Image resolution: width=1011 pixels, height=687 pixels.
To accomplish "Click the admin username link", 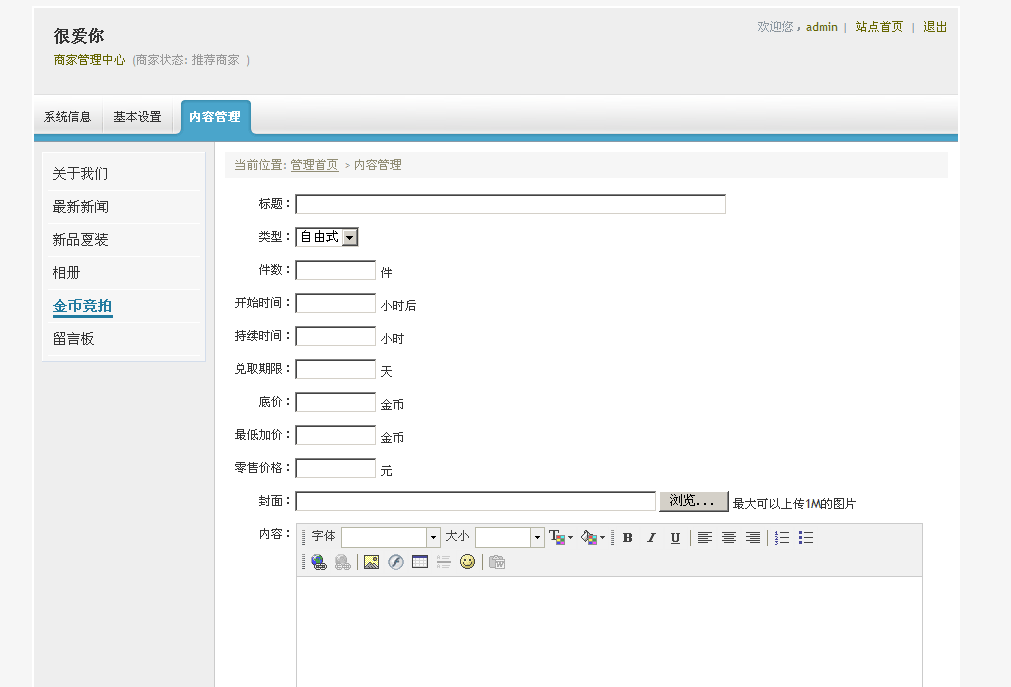I will pos(821,26).
